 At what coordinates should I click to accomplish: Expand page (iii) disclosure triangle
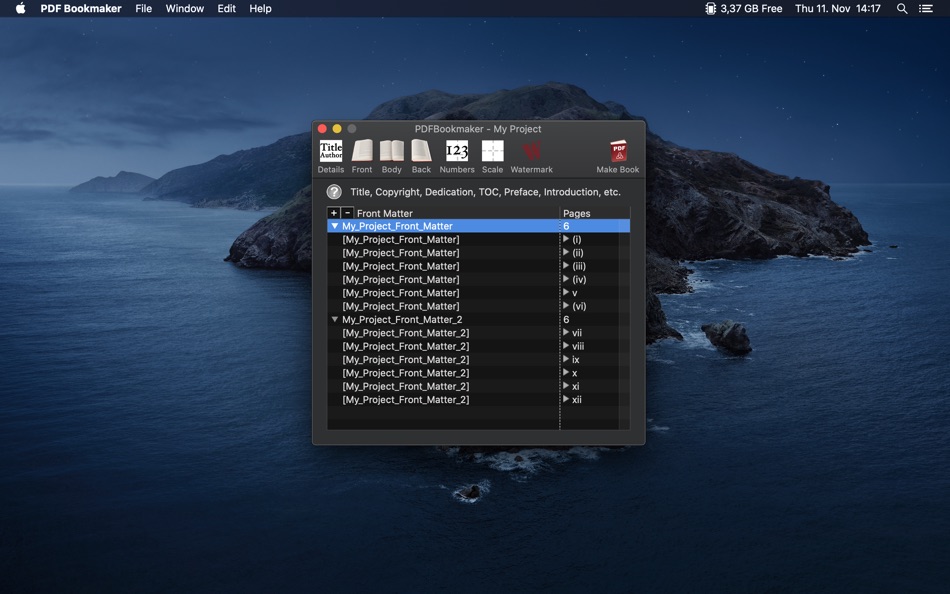[566, 265]
